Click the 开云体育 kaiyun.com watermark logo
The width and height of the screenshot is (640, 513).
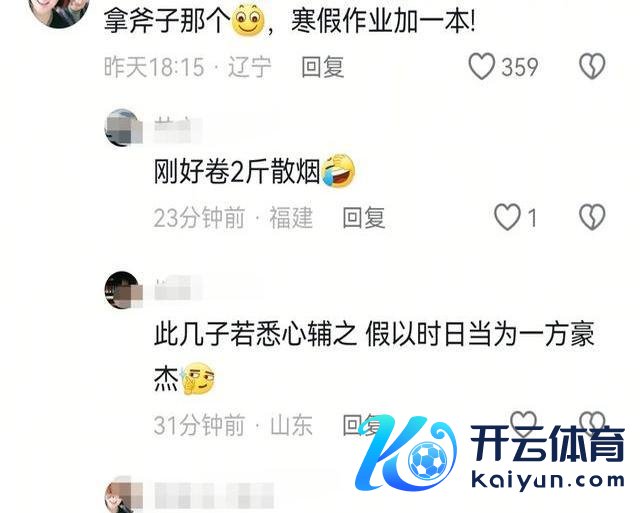(490, 453)
